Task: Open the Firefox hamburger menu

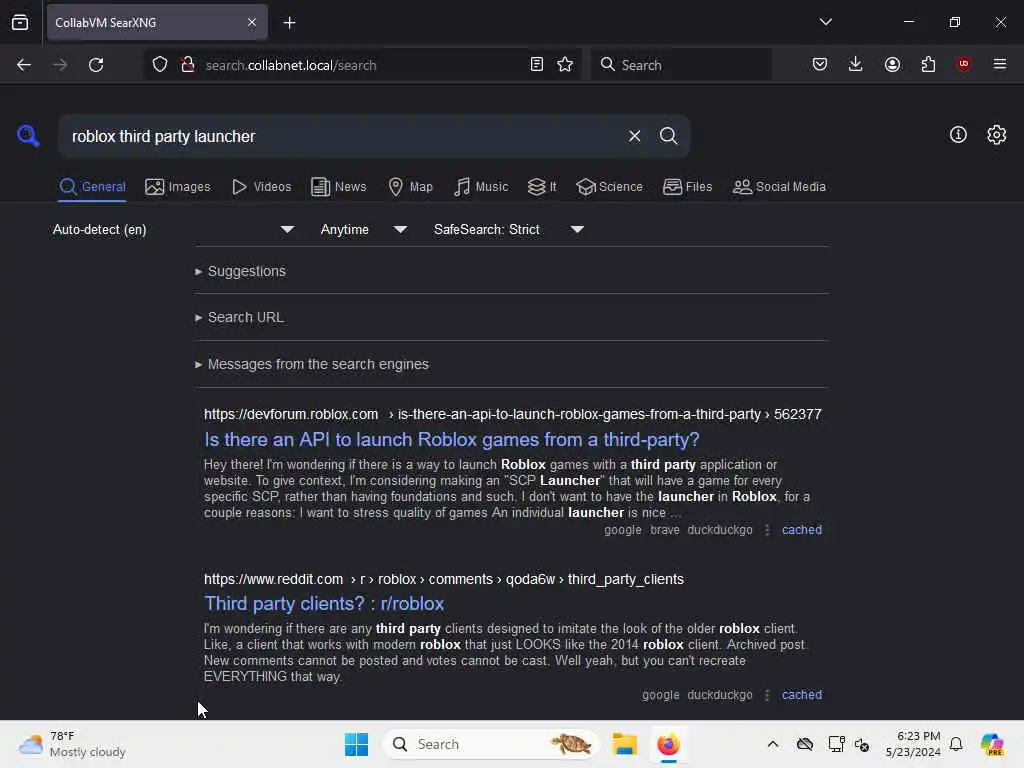Action: [x=1000, y=64]
